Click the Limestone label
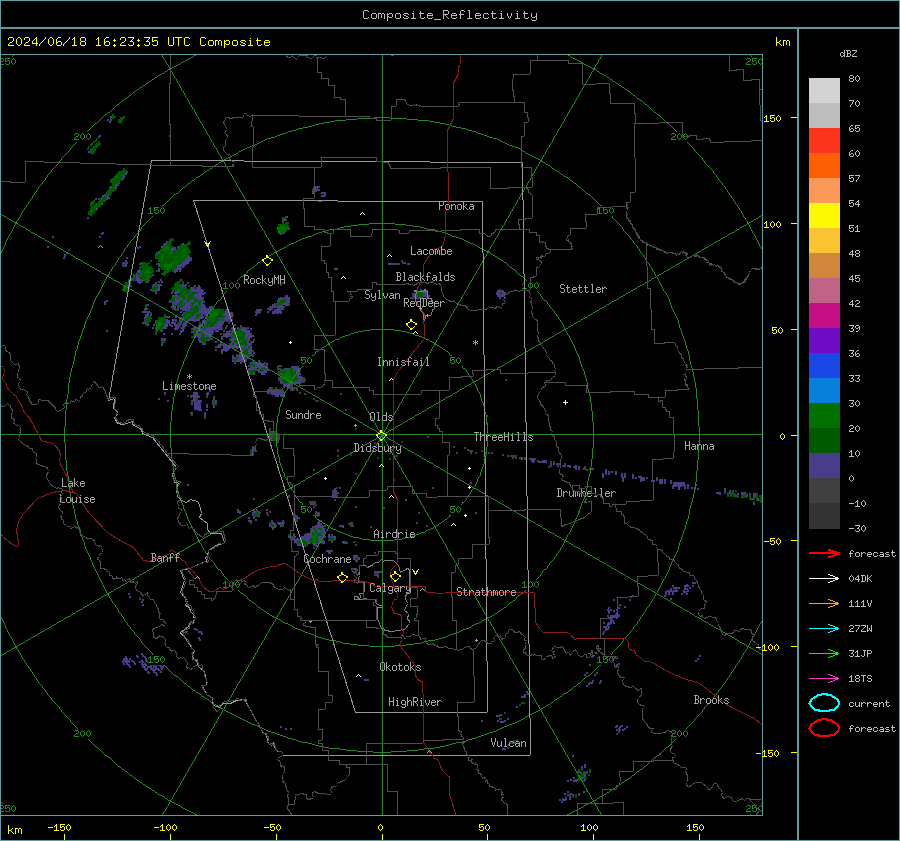This screenshot has width=900, height=841. pyautogui.click(x=189, y=386)
